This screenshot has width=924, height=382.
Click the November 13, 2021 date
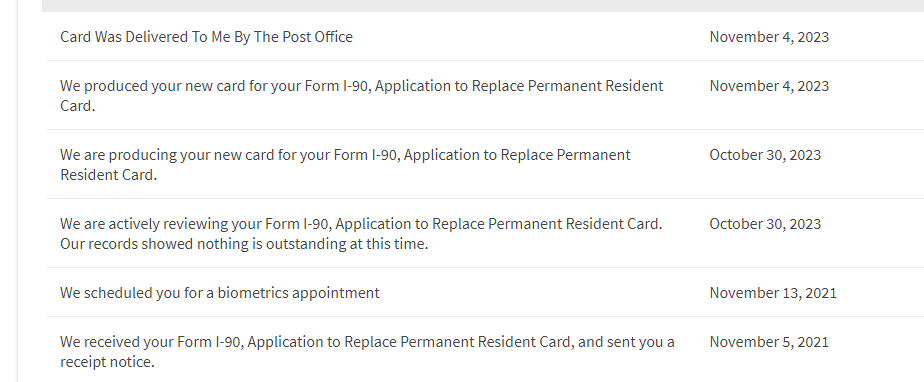coord(773,292)
